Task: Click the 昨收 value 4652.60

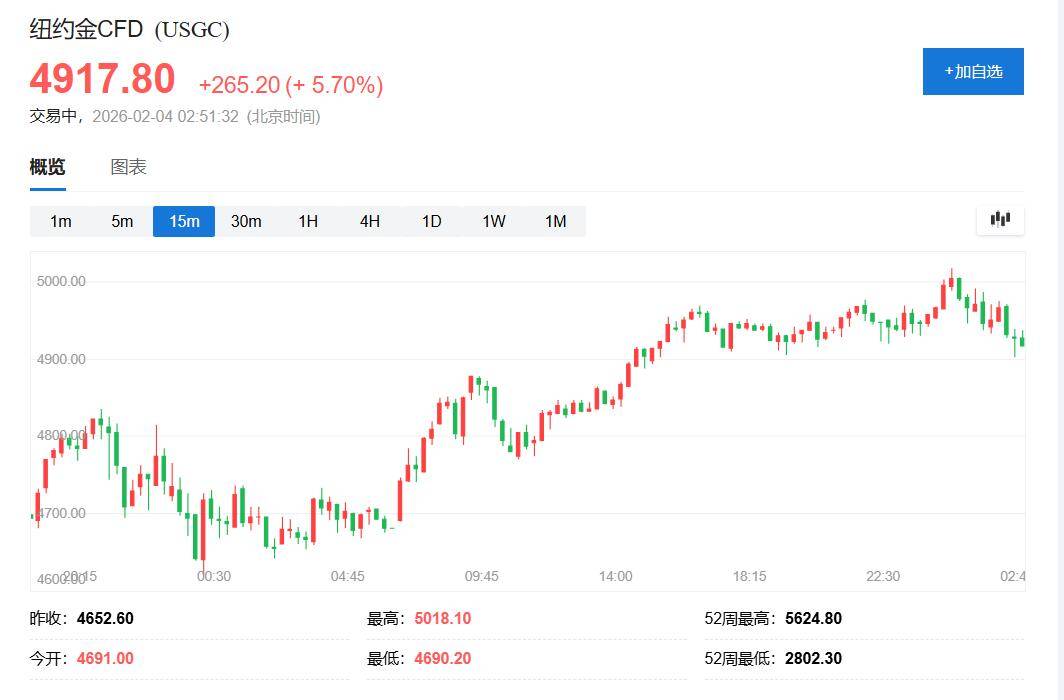Action: (105, 619)
